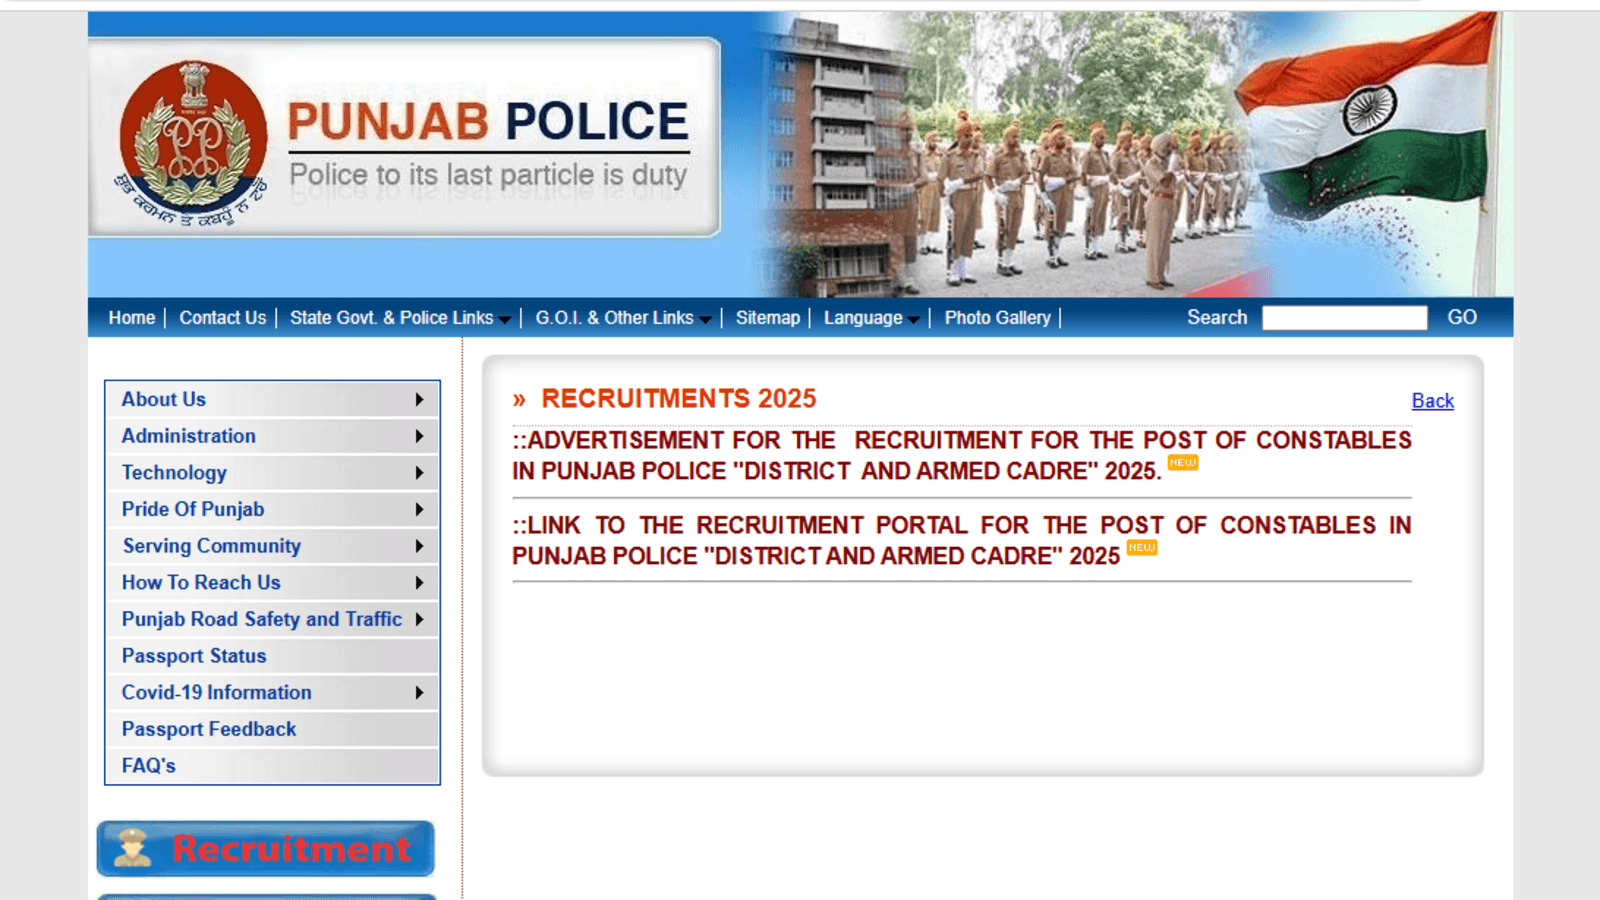Image resolution: width=1600 pixels, height=900 pixels.
Task: Open the G.O.I. & Other Links dropdown
Action: [x=622, y=318]
